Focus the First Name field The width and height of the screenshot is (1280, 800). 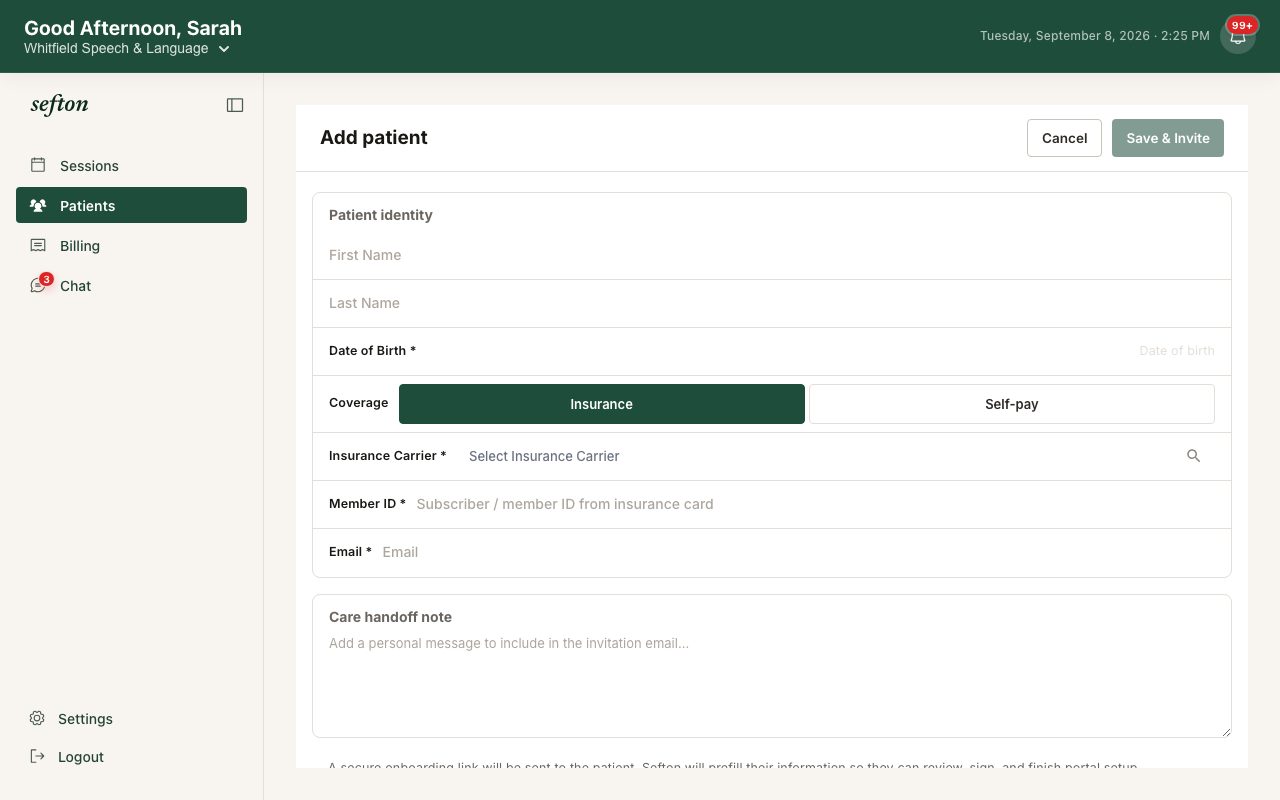[x=772, y=255]
